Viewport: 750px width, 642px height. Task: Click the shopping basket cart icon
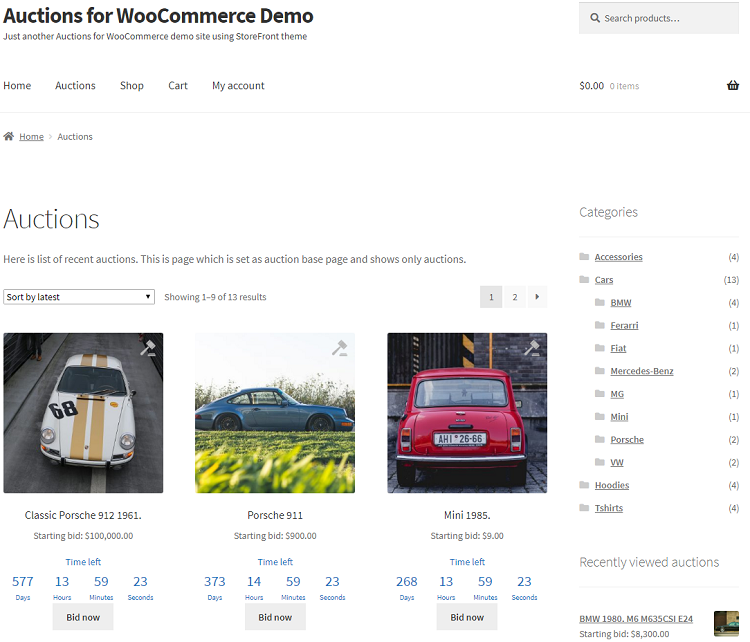click(733, 86)
